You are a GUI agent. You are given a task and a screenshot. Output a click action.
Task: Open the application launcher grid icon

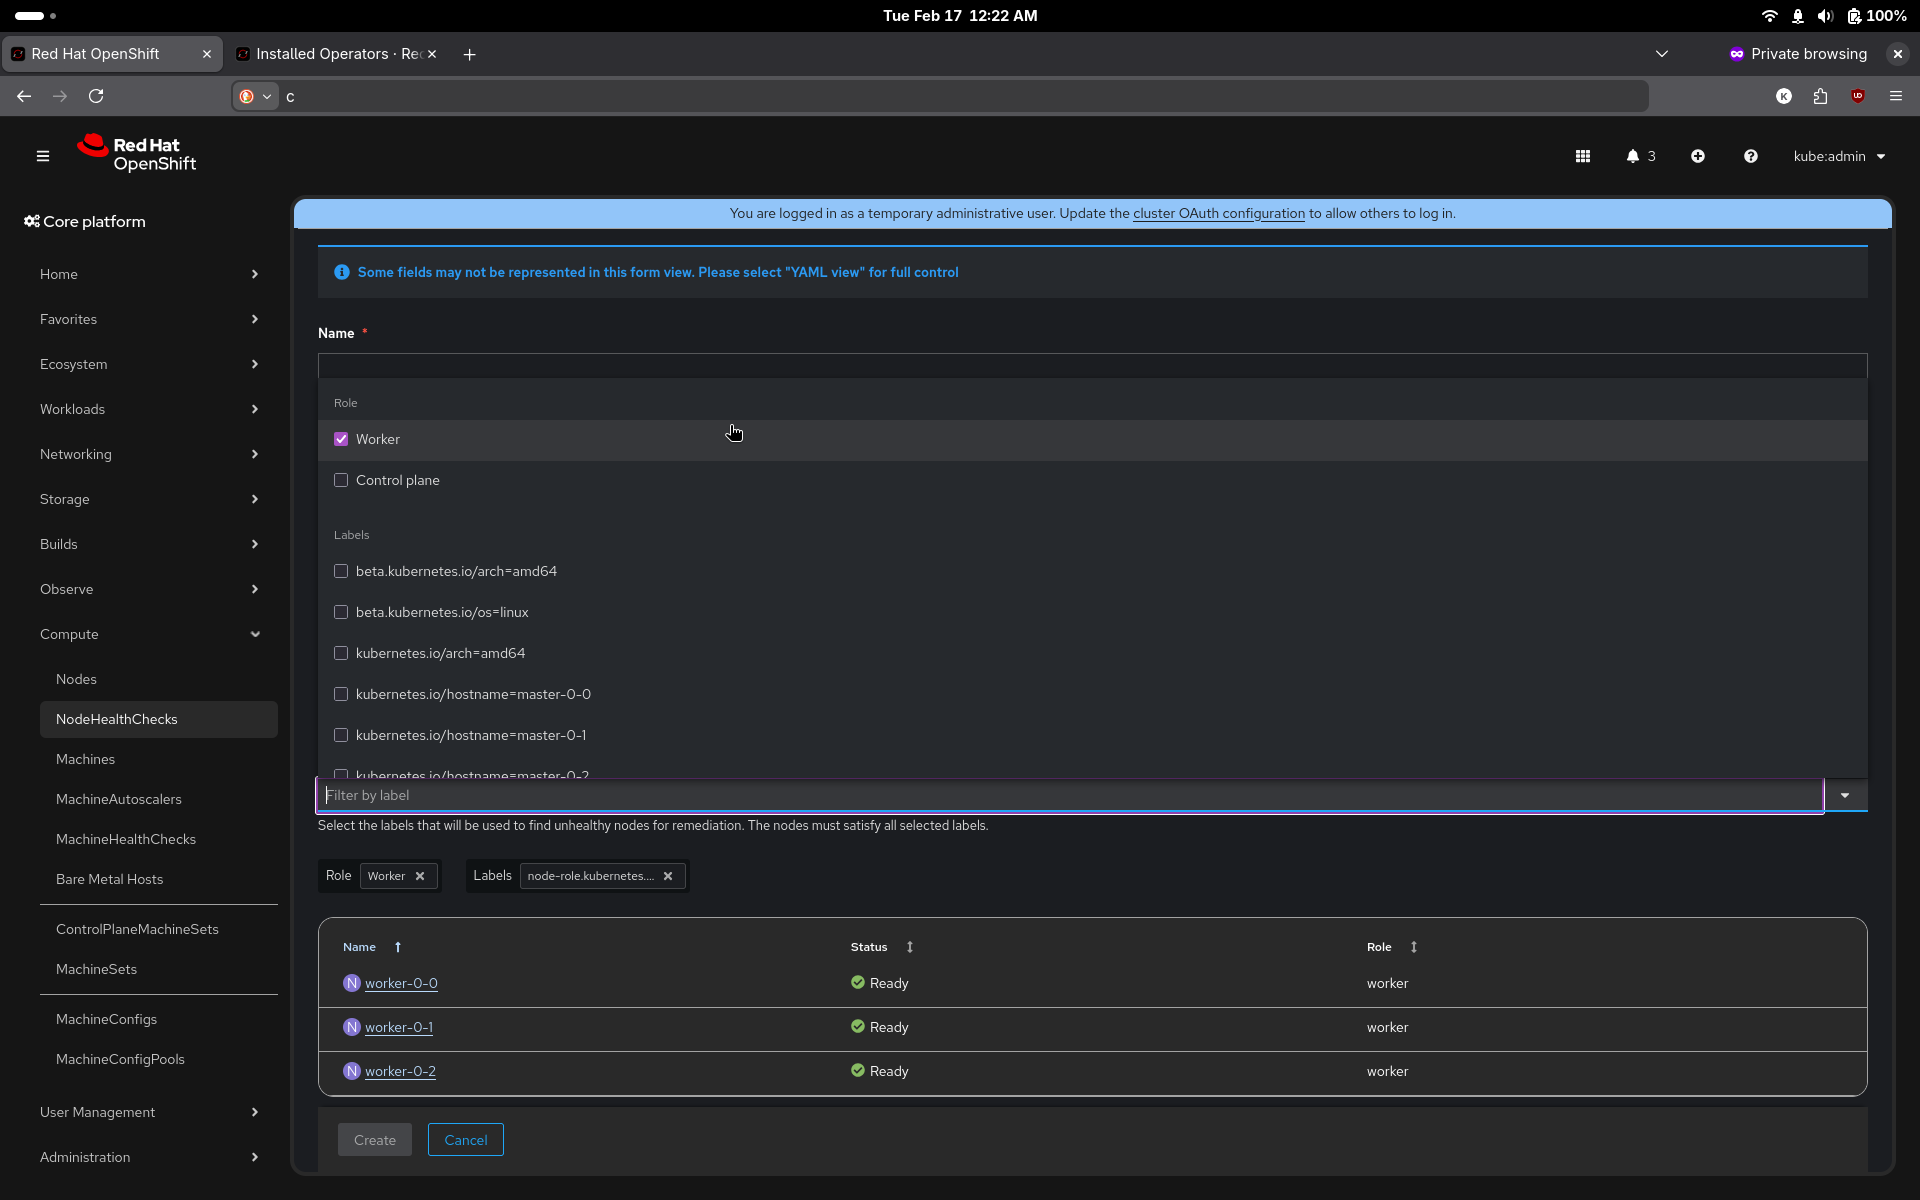[1582, 156]
